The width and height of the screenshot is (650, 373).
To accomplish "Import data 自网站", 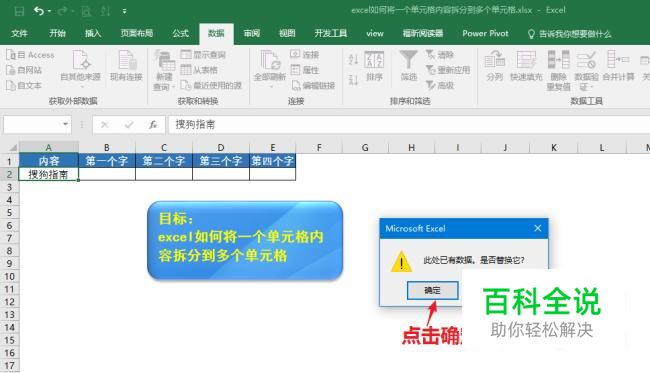I will point(24,70).
